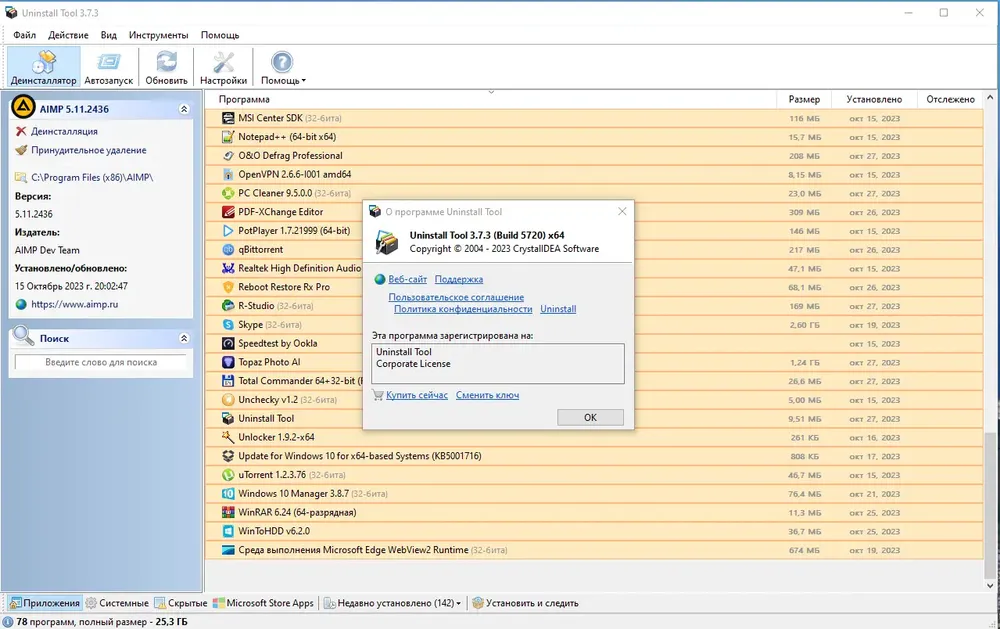Image resolution: width=1000 pixels, height=629 pixels.
Task: Click Купить сейчас link
Action: click(x=416, y=396)
